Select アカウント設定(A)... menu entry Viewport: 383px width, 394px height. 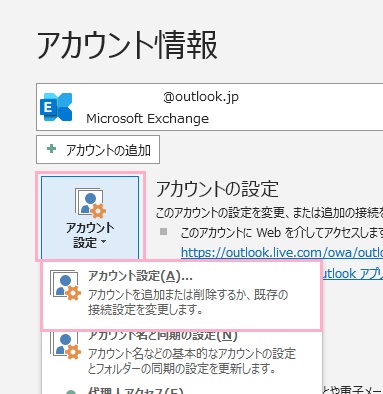pos(181,296)
